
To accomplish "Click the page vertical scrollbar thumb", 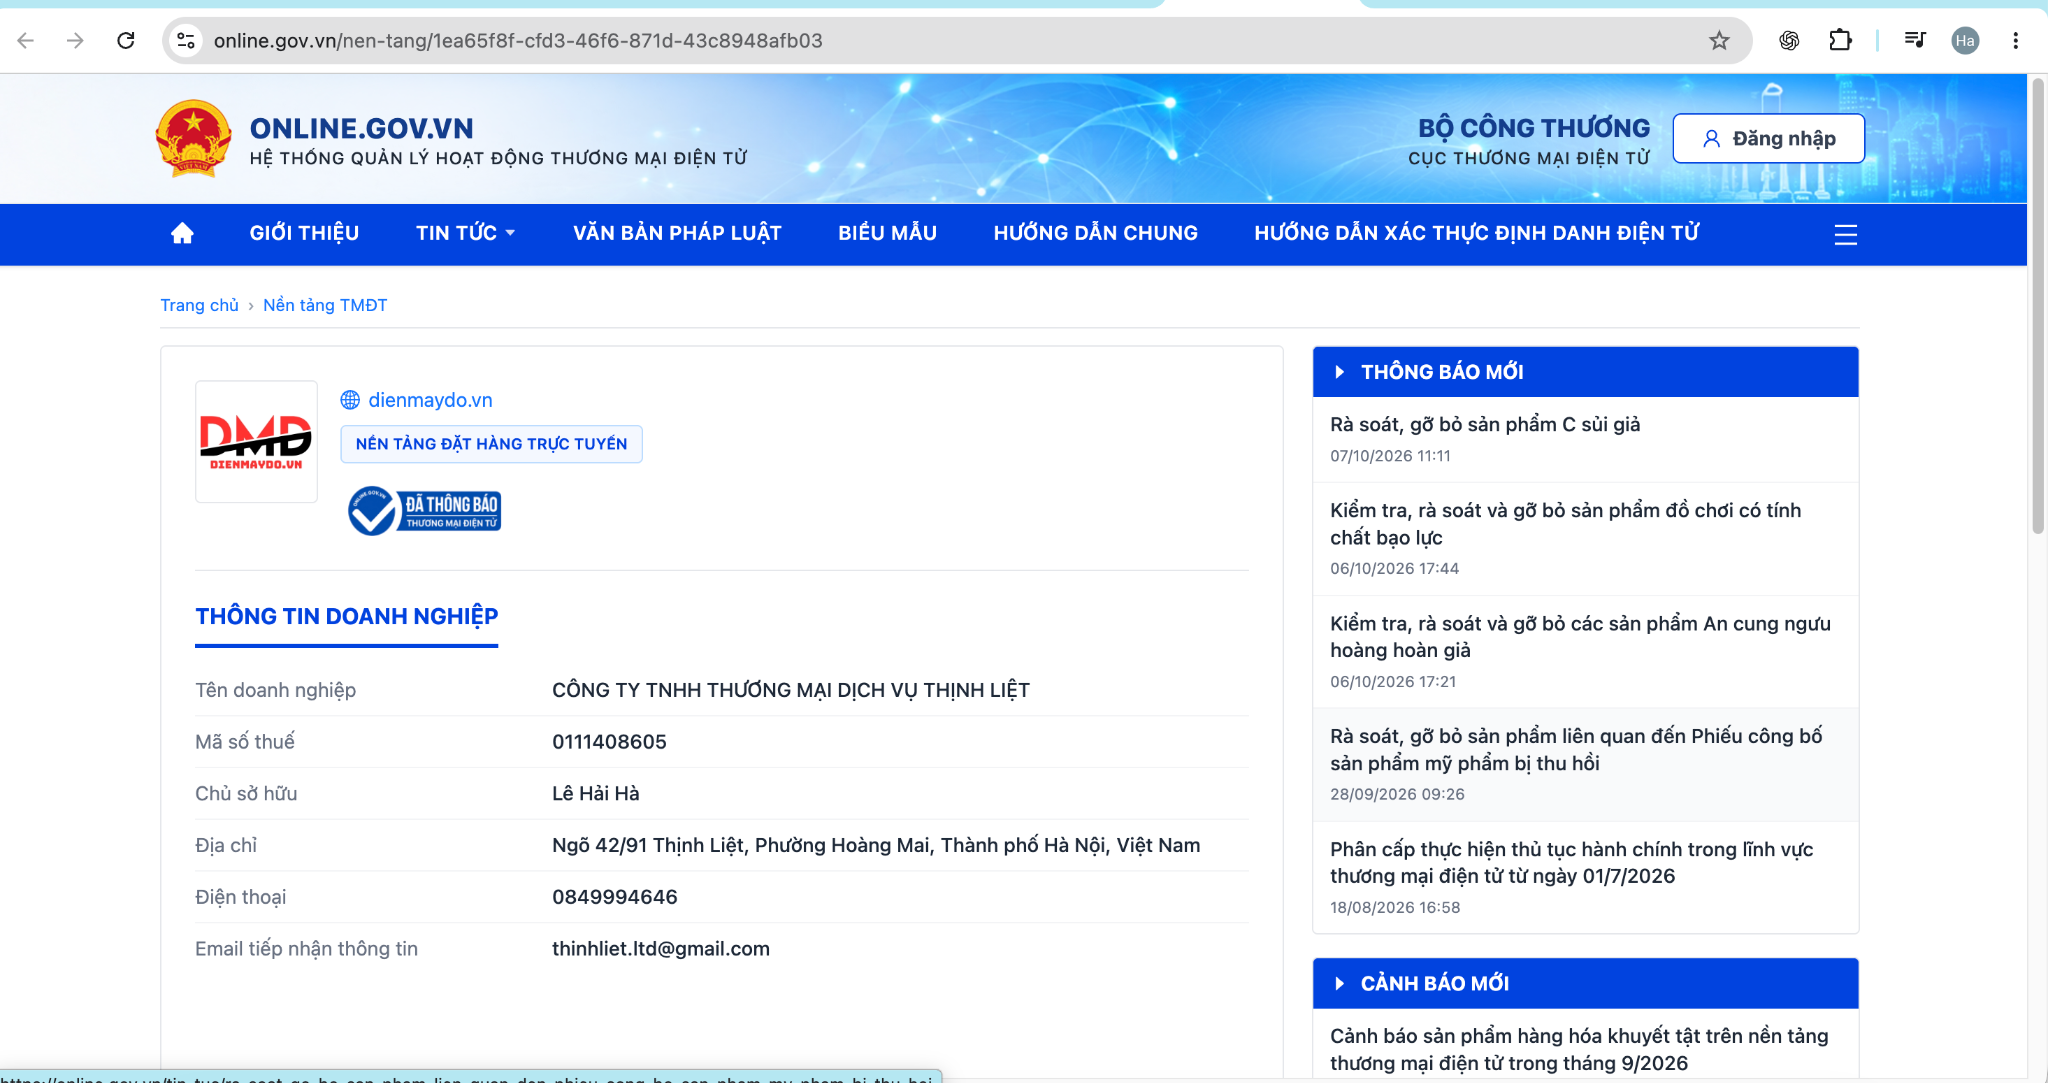I will click(2038, 305).
